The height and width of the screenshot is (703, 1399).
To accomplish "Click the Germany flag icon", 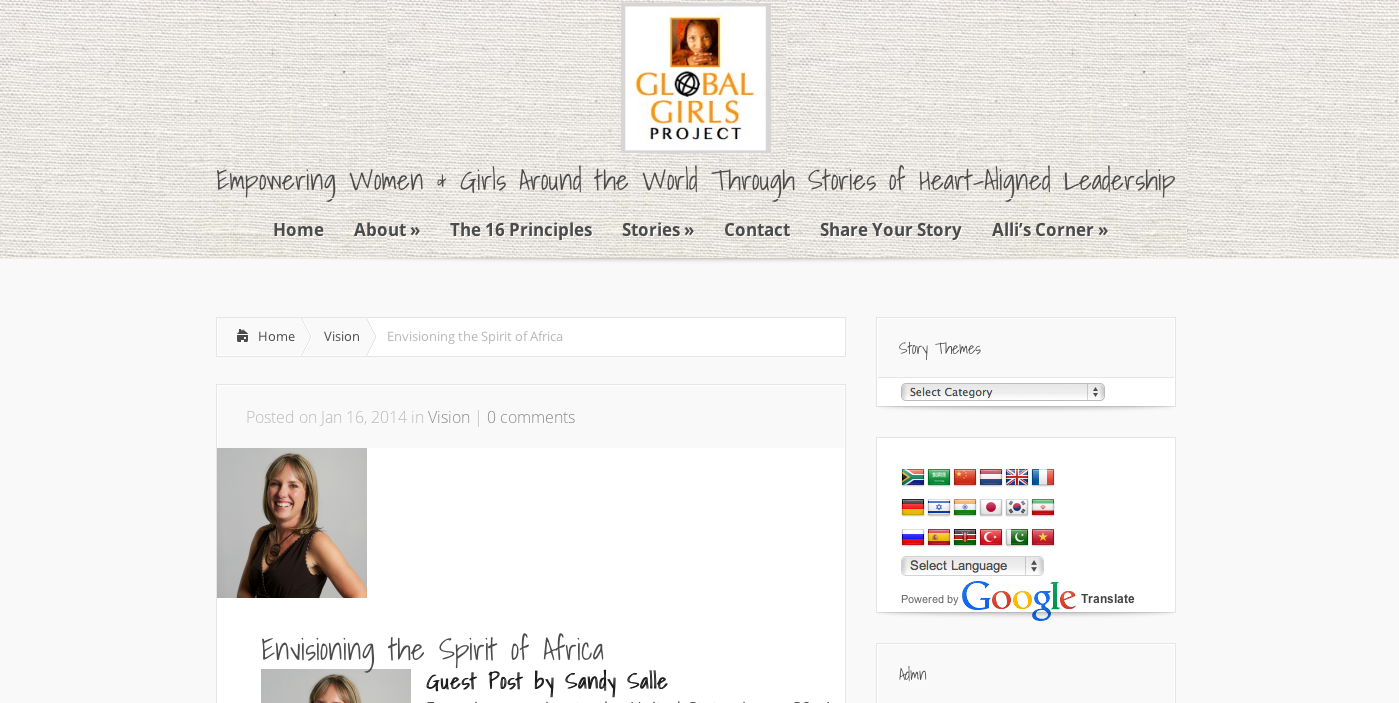I will [x=912, y=507].
